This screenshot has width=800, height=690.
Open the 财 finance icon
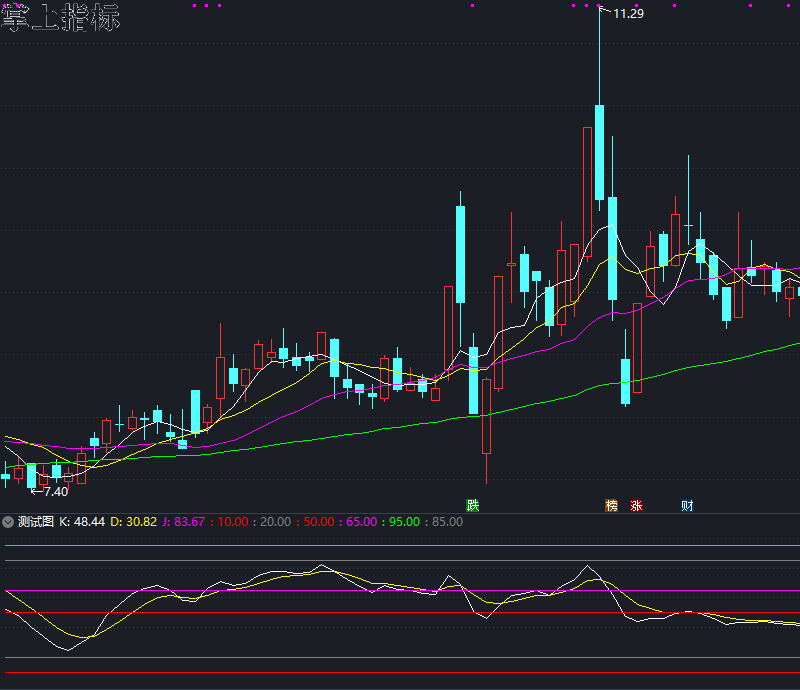[x=685, y=505]
